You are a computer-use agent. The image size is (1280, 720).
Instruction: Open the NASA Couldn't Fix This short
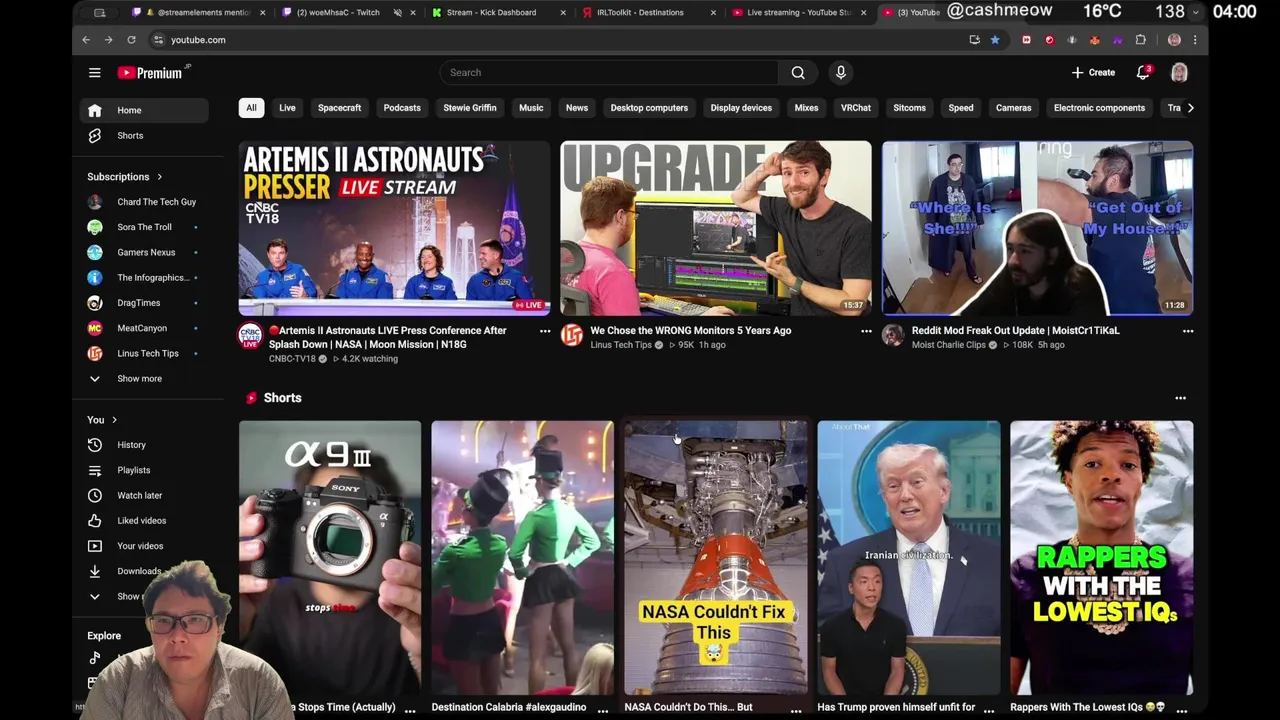[x=716, y=558]
